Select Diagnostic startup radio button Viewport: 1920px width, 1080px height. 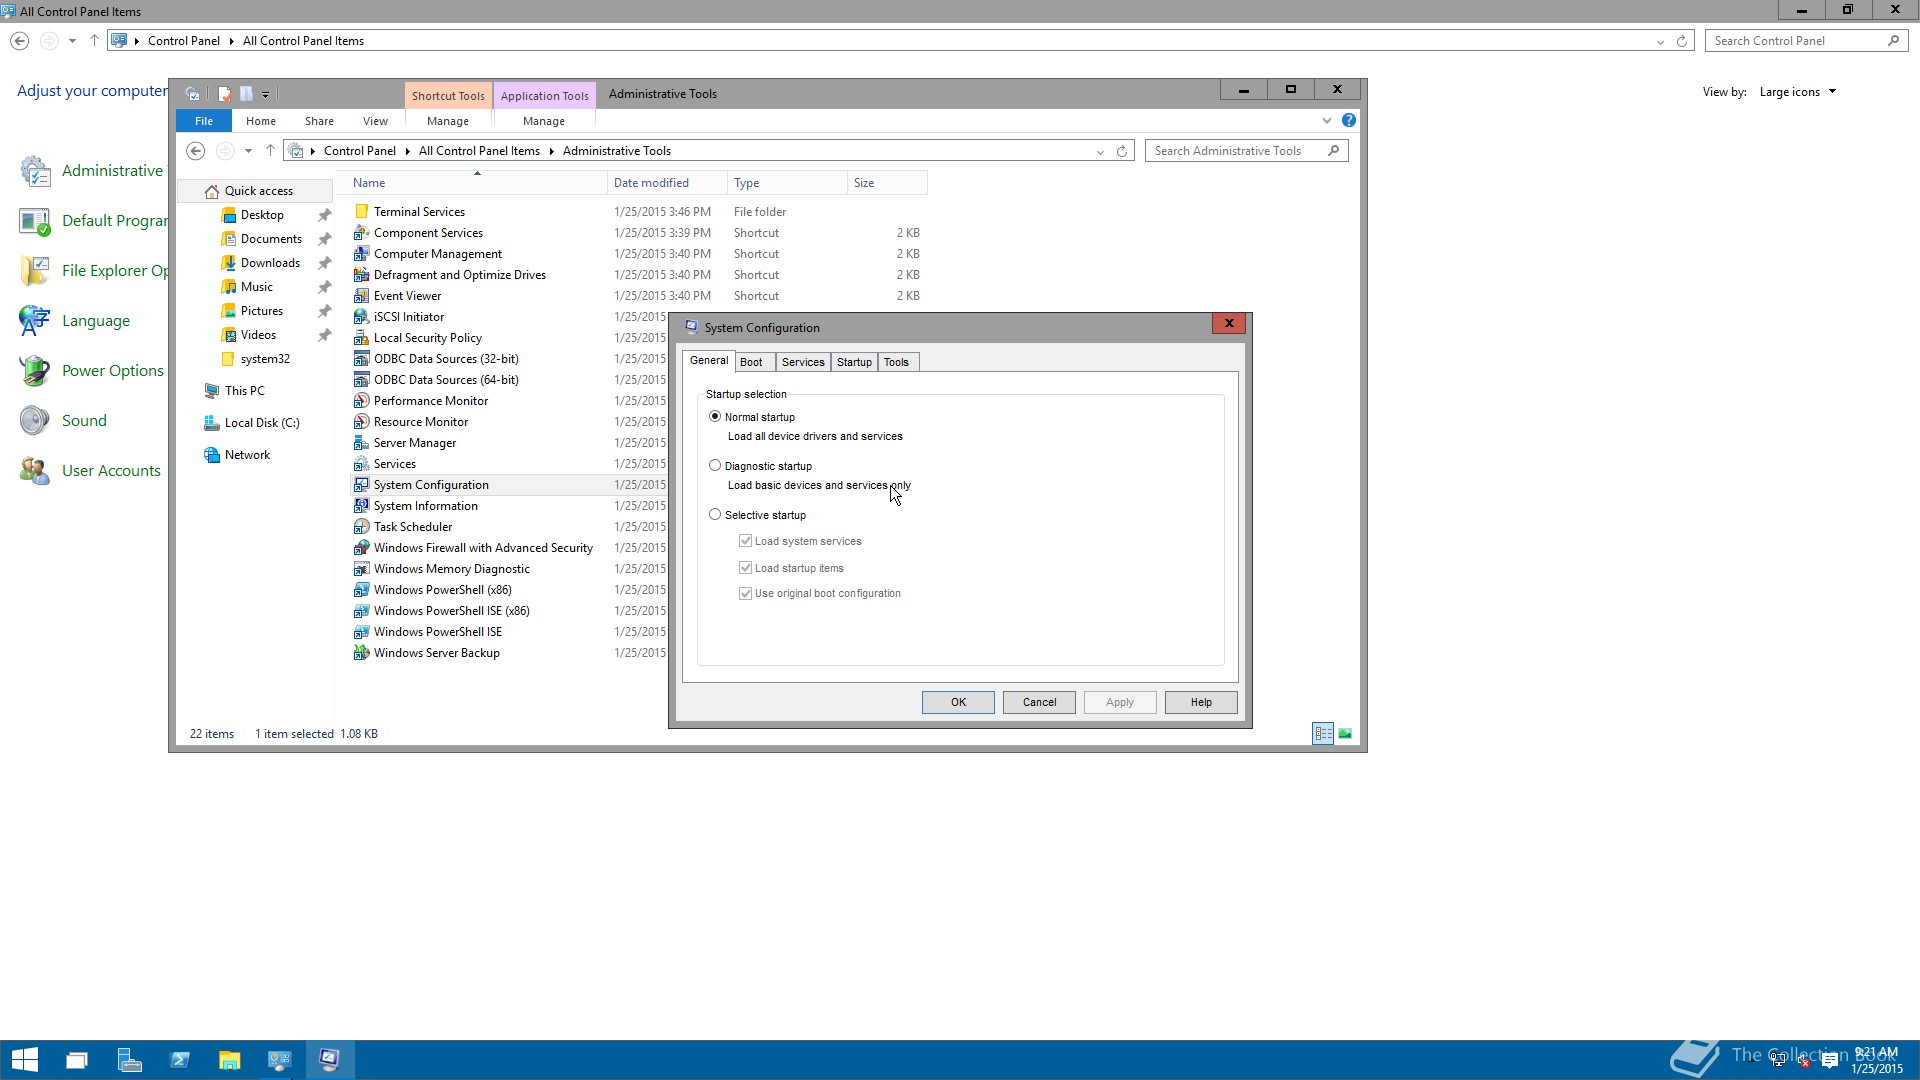click(715, 466)
